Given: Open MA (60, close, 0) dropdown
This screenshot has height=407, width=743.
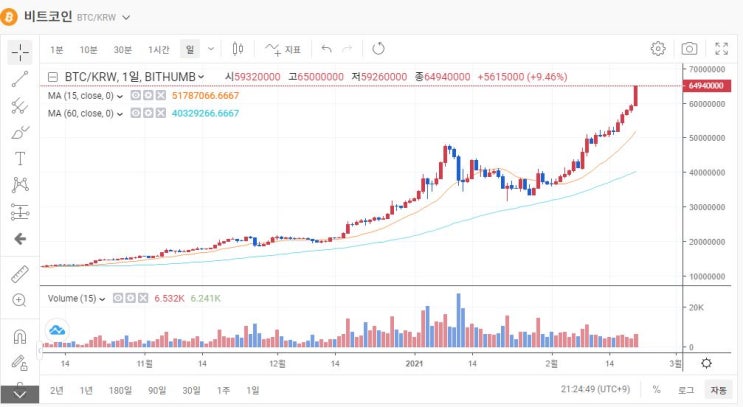Looking at the screenshot, I should point(119,114).
